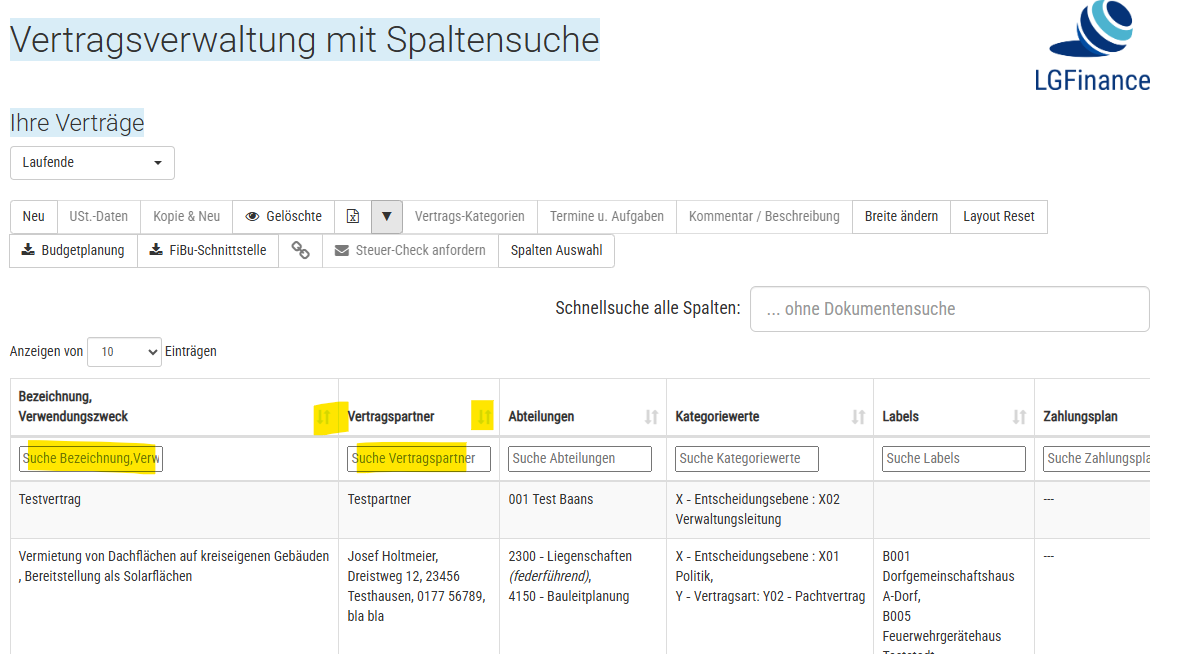Click the Spalten Auswahl button
This screenshot has height=654, width=1193.
(556, 251)
